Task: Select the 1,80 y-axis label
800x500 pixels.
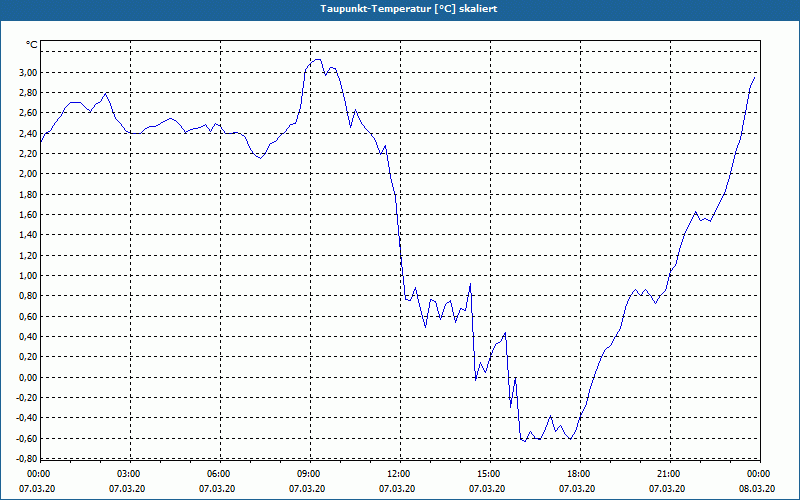Action: (x=28, y=194)
